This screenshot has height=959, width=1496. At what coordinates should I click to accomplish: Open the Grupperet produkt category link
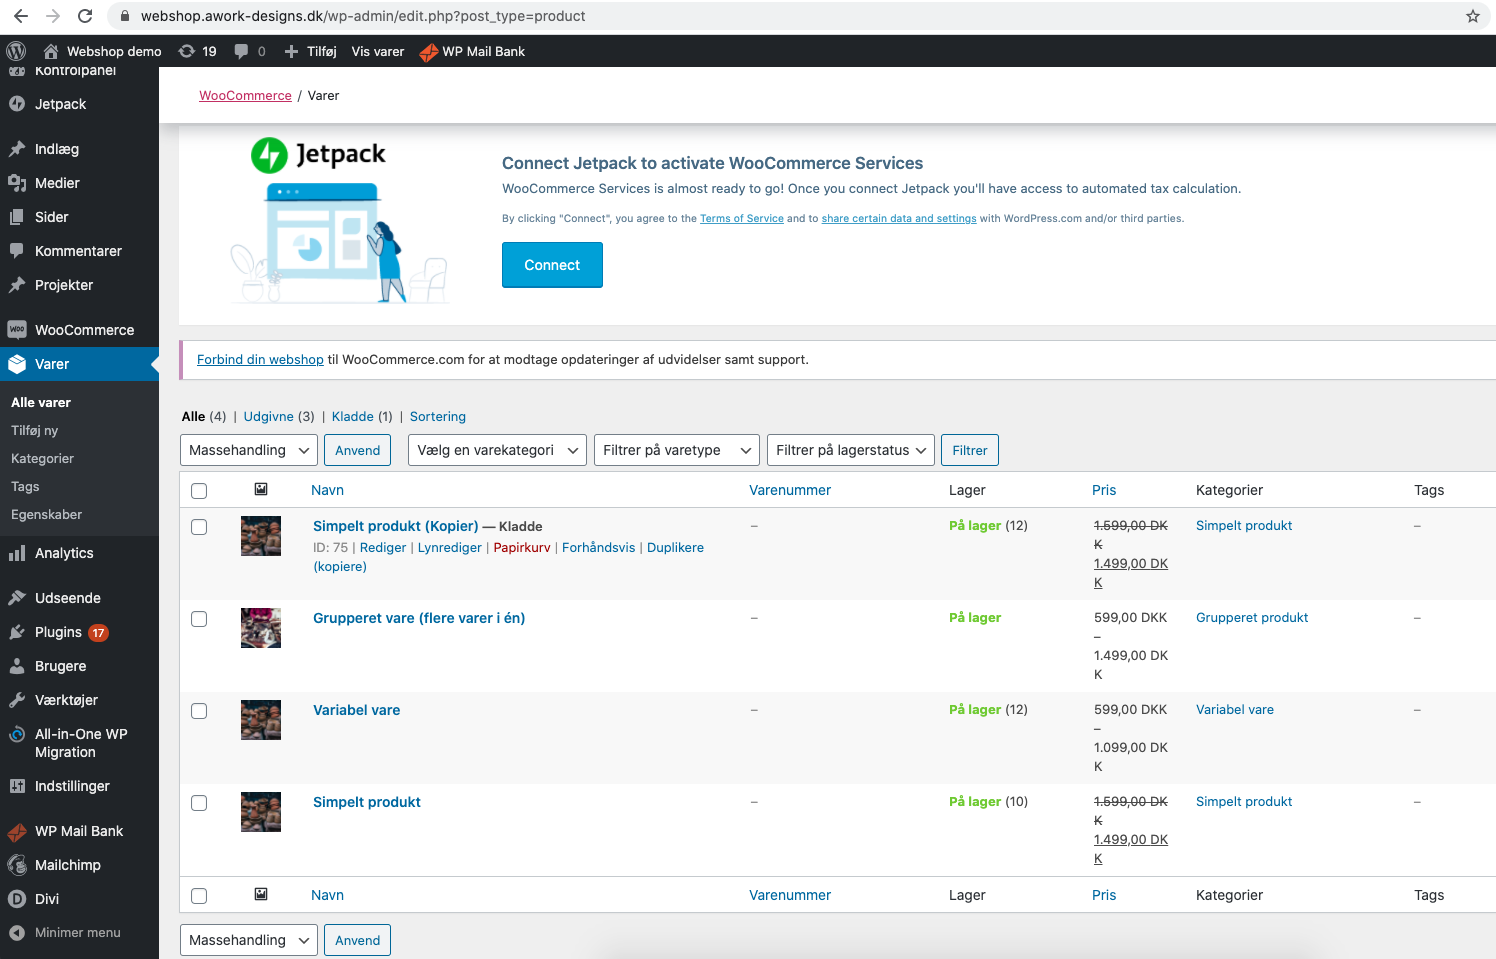pyautogui.click(x=1252, y=617)
